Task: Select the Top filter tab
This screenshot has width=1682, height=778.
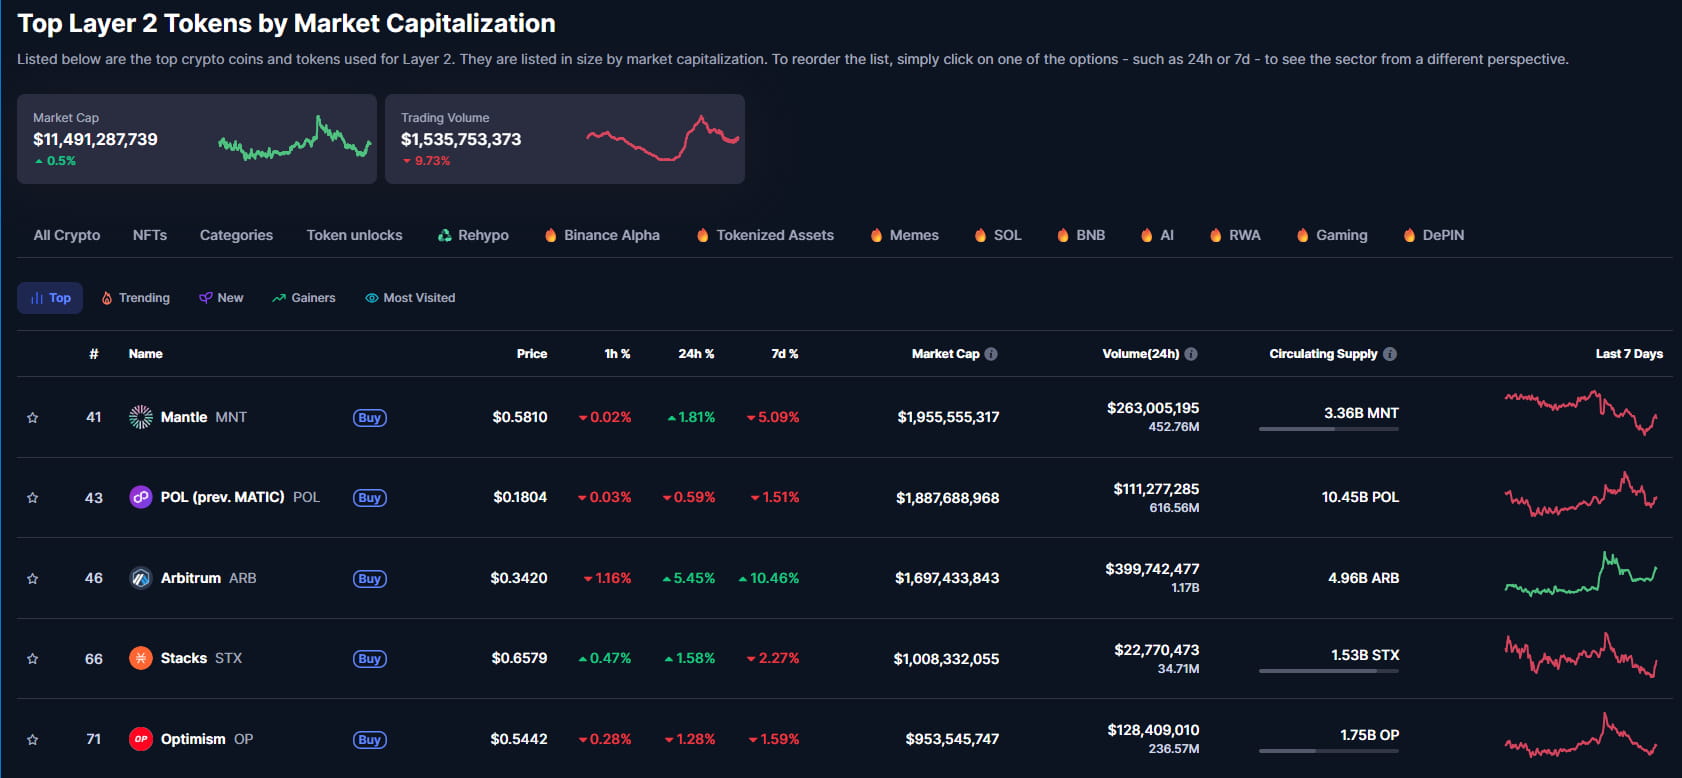Action: [x=50, y=298]
